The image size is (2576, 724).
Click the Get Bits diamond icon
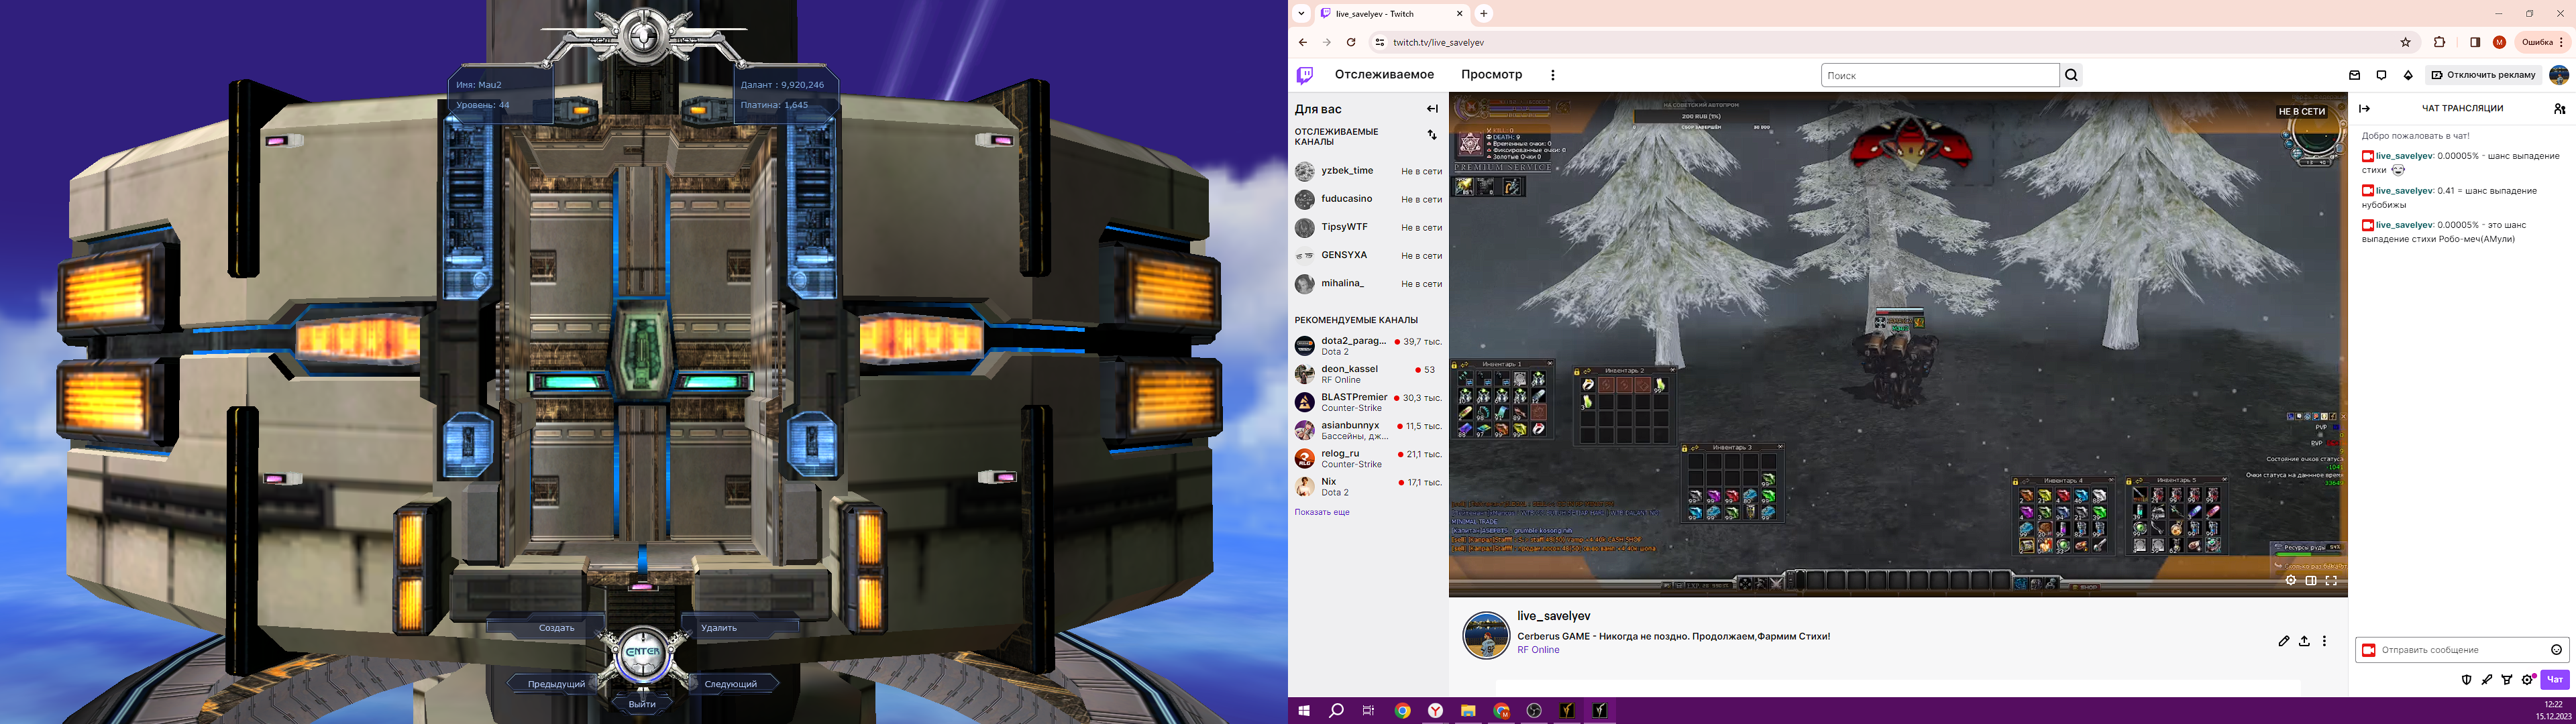(2408, 75)
